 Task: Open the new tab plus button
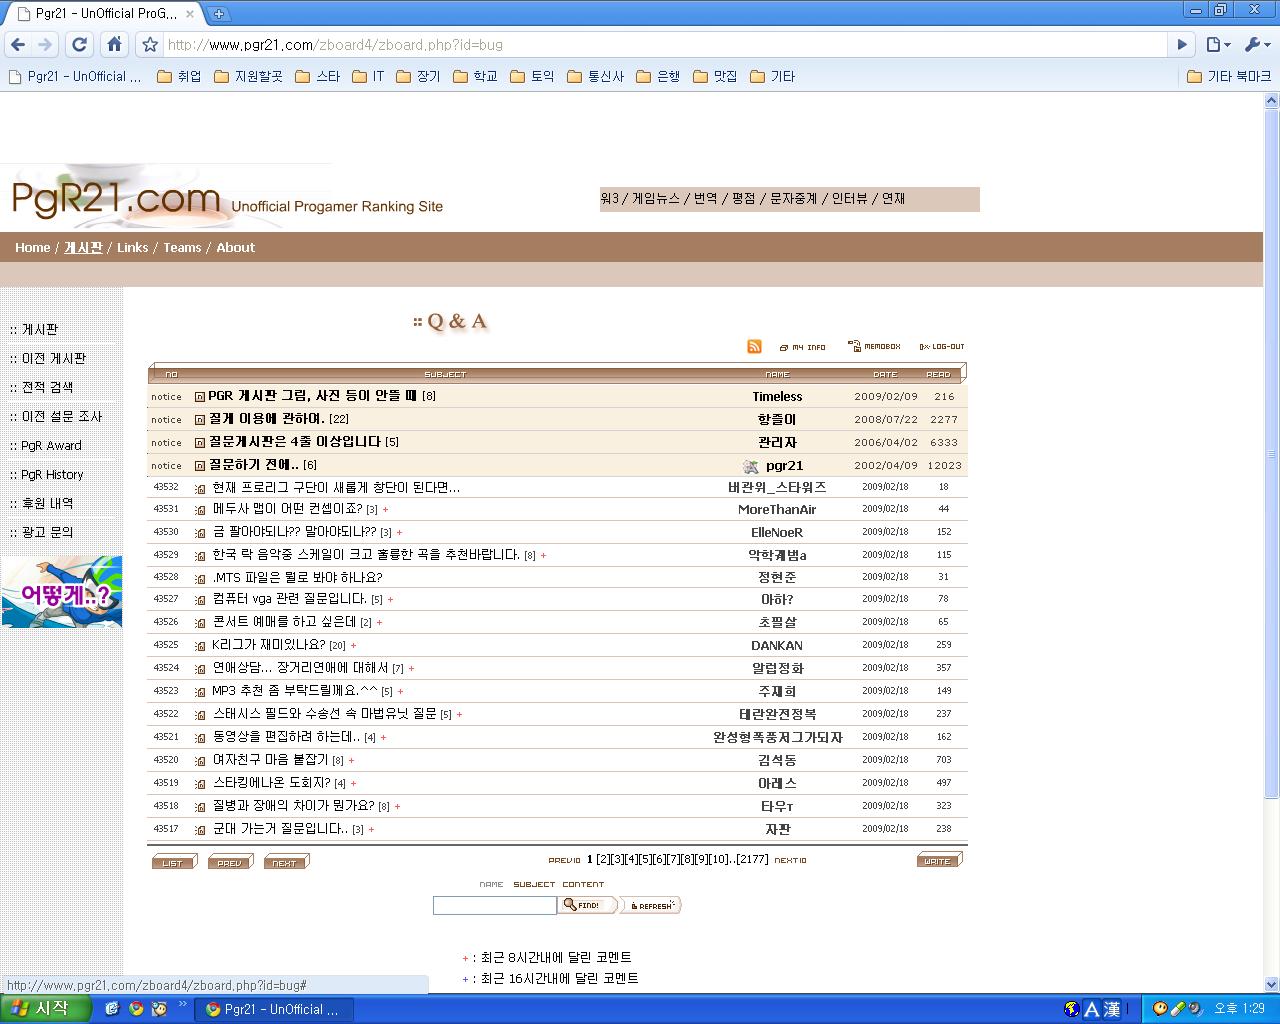[219, 13]
